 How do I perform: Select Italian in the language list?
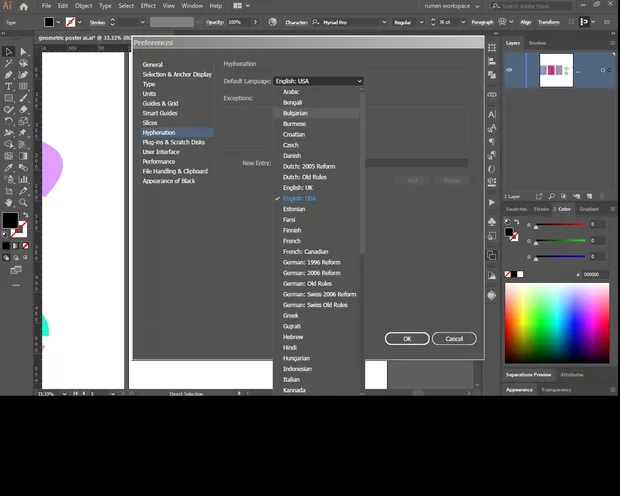(292, 379)
